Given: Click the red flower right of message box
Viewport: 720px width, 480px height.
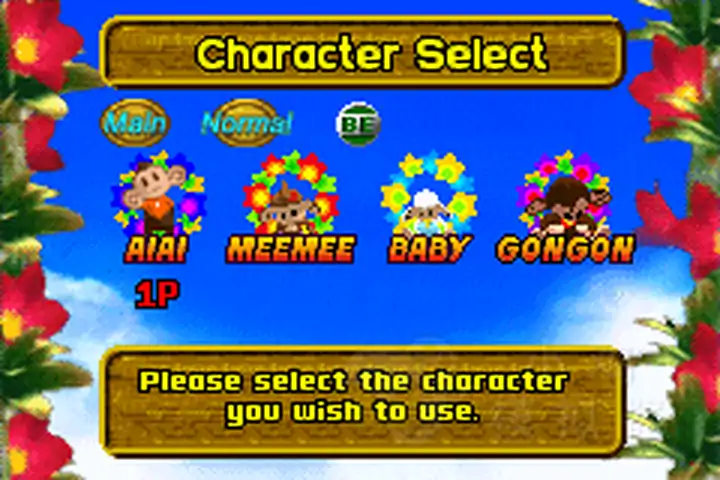Looking at the screenshot, I should click(x=696, y=367).
